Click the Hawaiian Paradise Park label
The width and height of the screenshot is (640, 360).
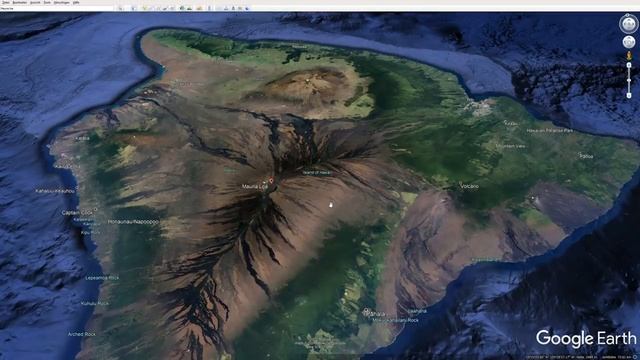(549, 131)
